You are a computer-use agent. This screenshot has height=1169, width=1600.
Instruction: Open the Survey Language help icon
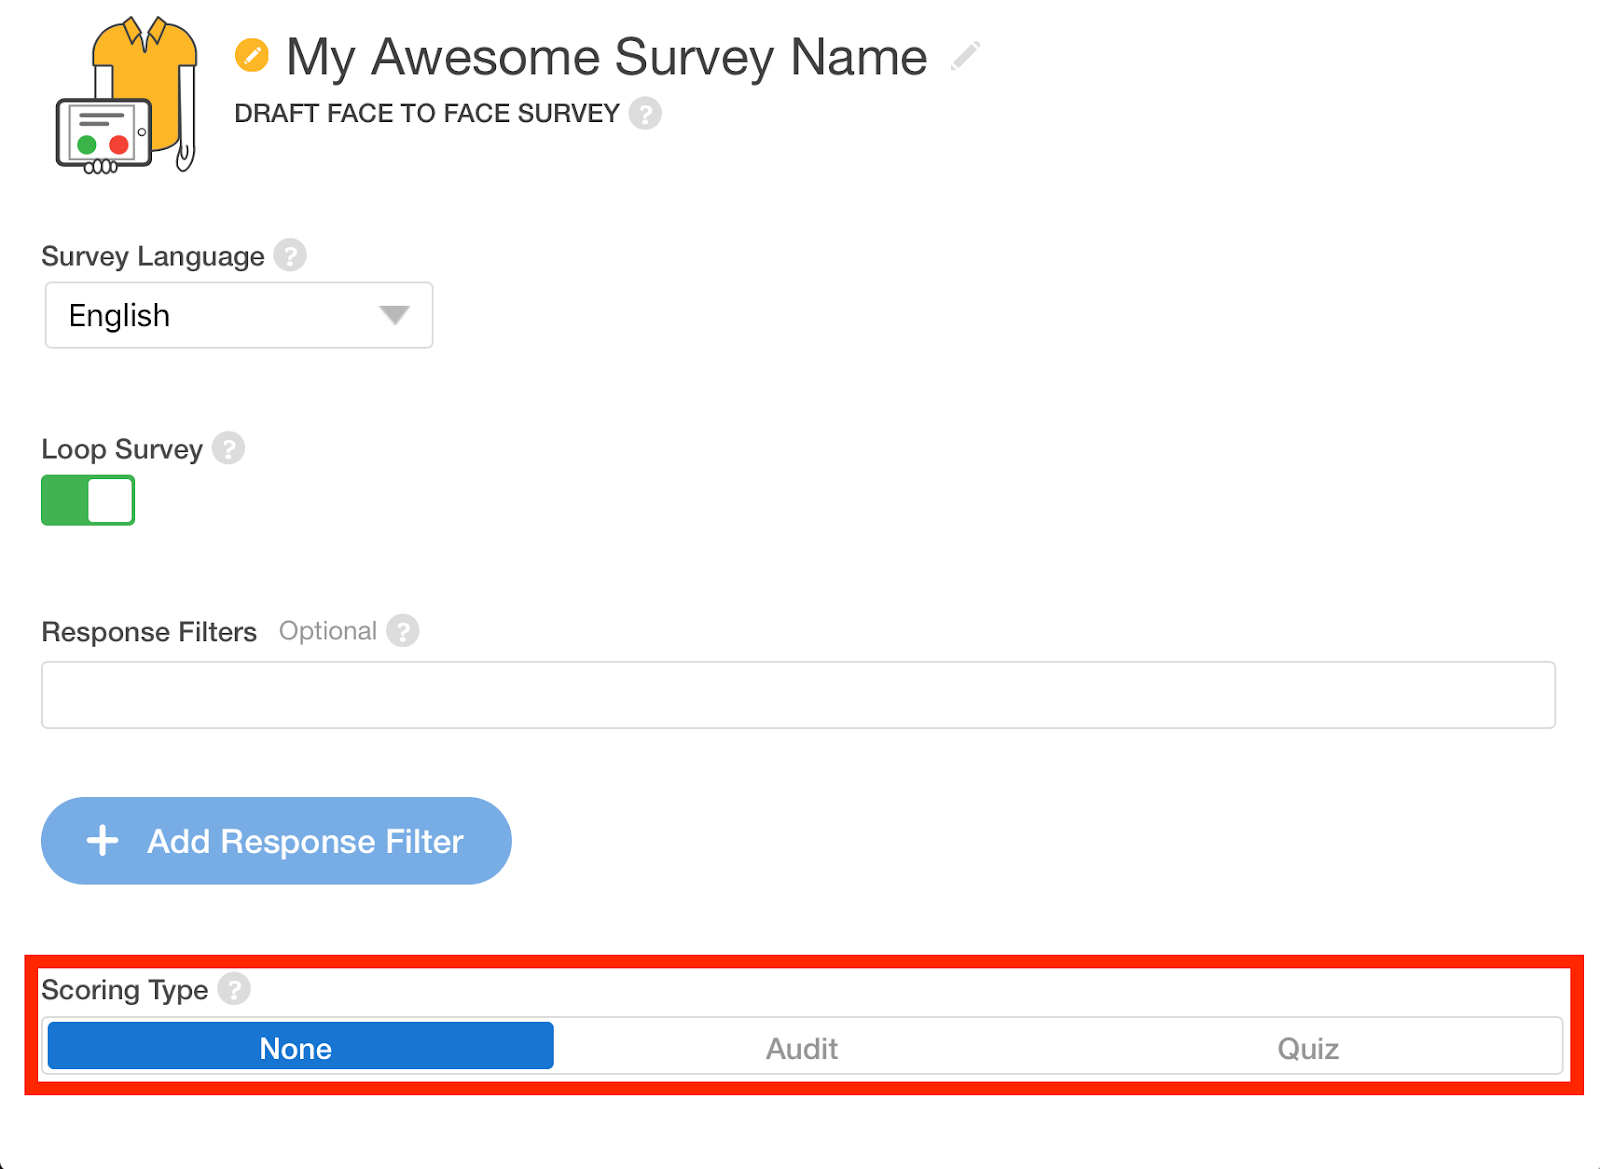290,256
